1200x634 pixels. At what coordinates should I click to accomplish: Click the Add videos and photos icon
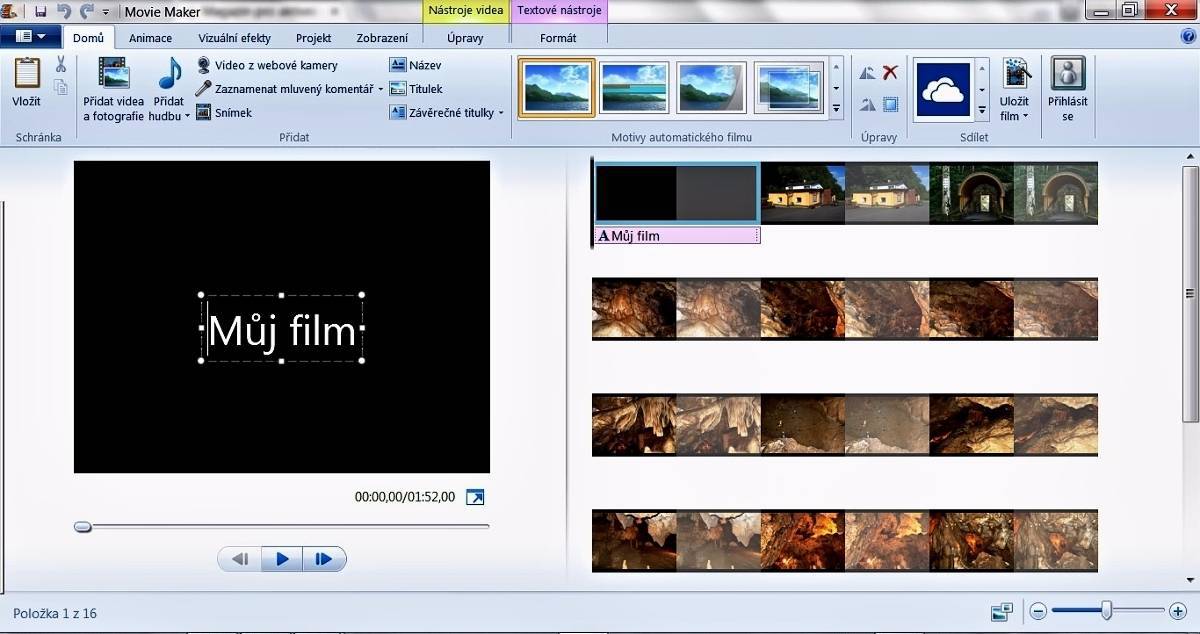coord(113,74)
